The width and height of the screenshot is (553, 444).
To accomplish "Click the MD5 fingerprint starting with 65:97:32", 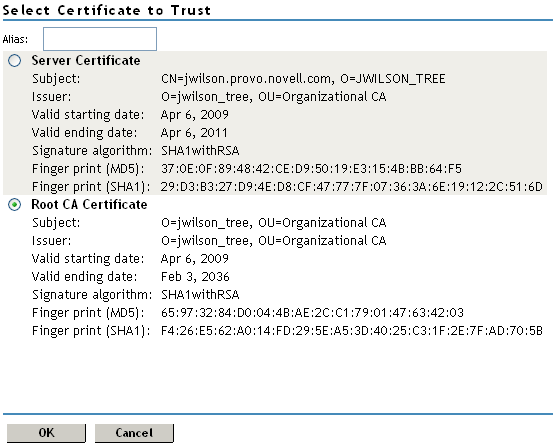I will coord(312,313).
